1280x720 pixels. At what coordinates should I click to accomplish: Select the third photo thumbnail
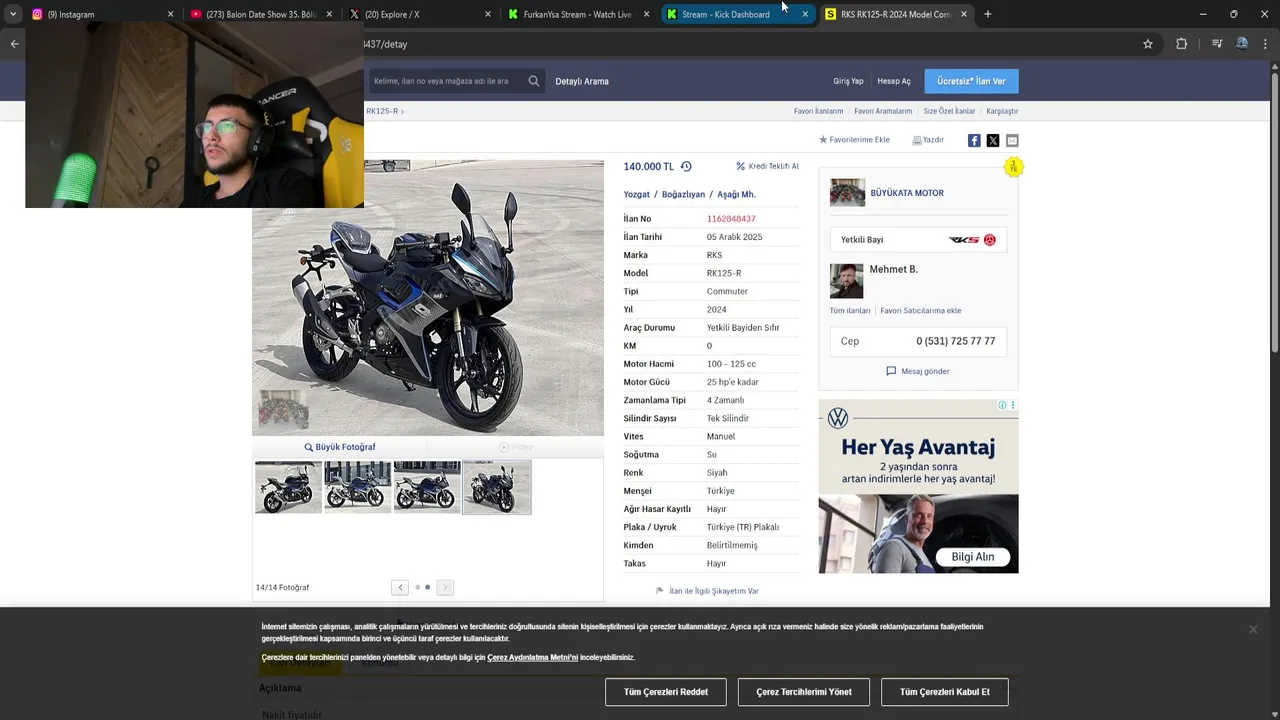tap(427, 487)
